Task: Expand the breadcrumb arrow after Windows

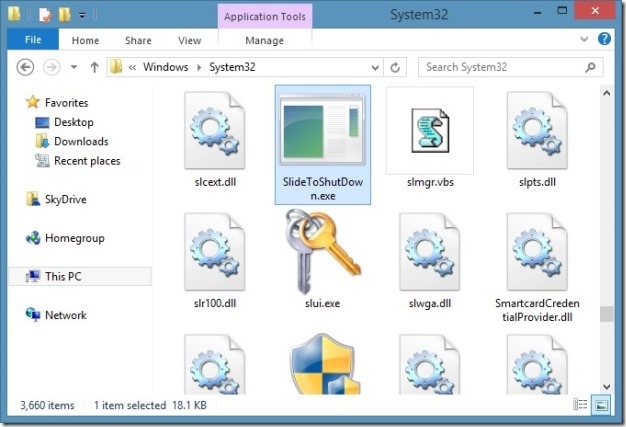Action: (x=199, y=67)
